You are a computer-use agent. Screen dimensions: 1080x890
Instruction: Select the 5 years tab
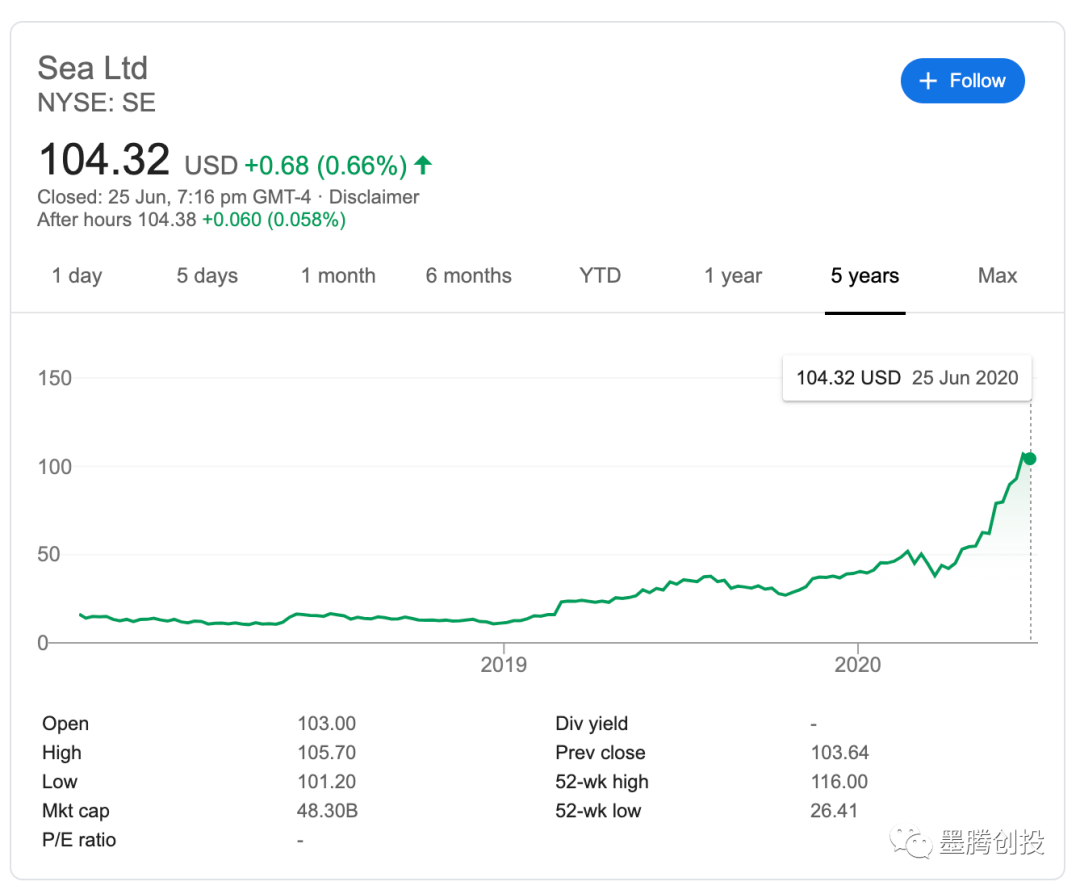pos(865,276)
